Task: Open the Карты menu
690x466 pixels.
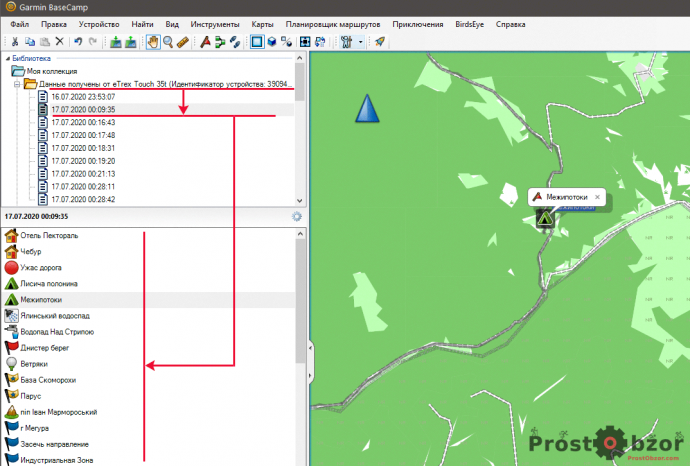Action: tap(260, 22)
